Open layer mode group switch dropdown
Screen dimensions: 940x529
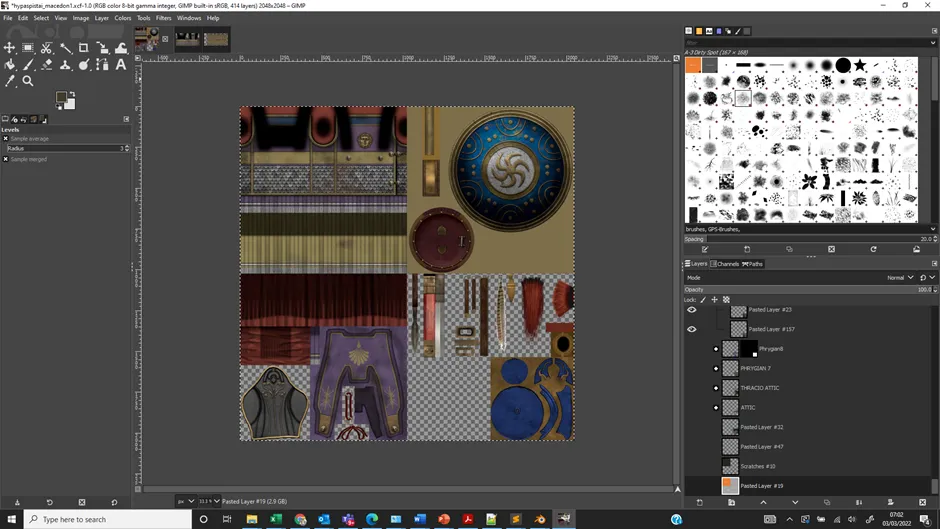[x=927, y=278]
